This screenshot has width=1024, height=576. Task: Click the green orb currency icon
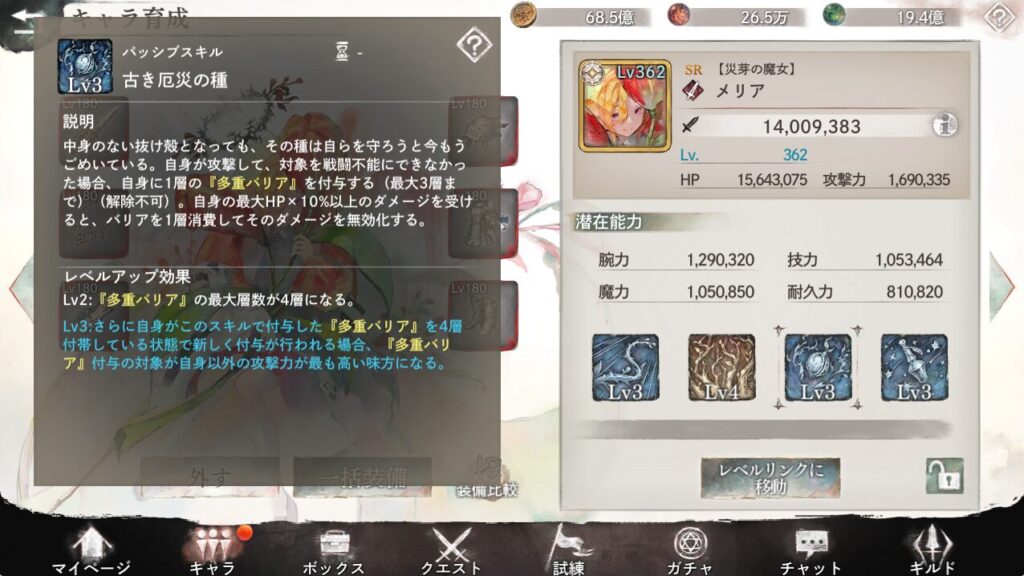pos(834,15)
